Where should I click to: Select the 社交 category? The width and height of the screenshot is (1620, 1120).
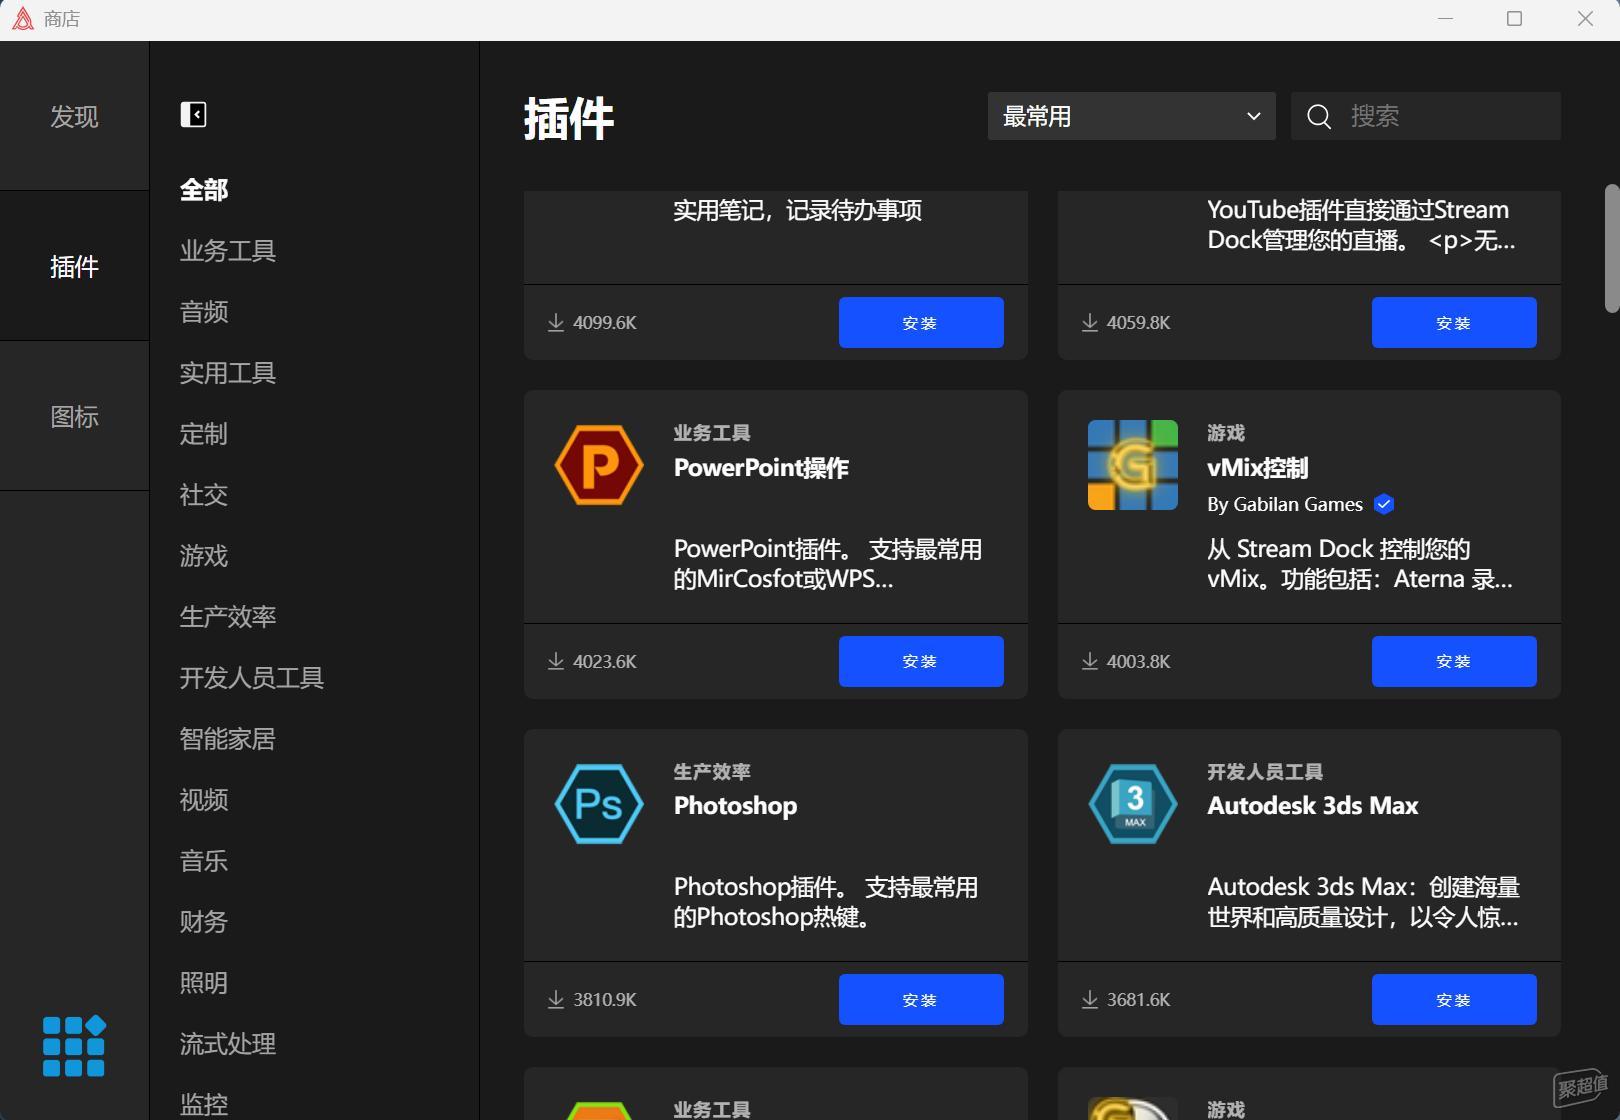click(204, 495)
